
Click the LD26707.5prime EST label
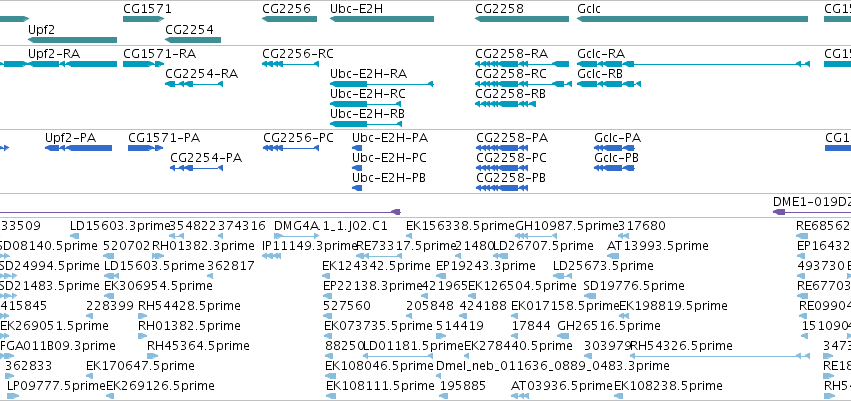543,246
